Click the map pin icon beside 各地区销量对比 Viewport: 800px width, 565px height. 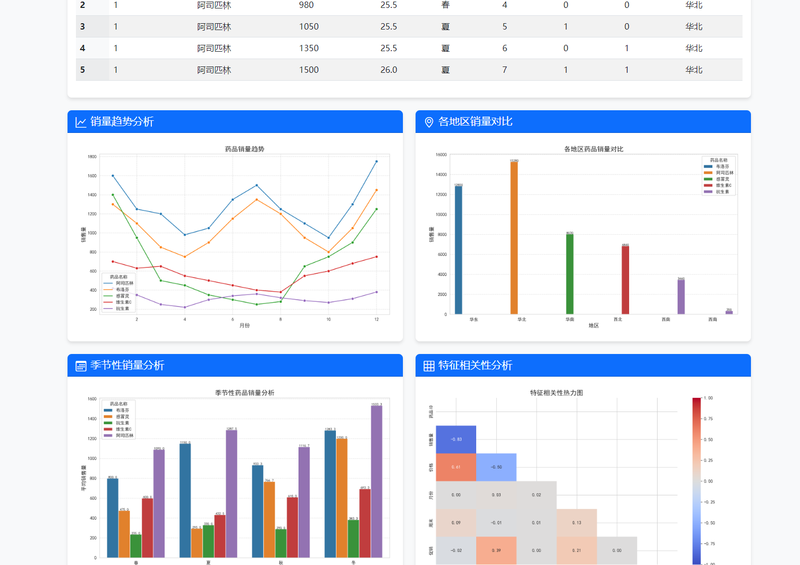click(x=429, y=122)
